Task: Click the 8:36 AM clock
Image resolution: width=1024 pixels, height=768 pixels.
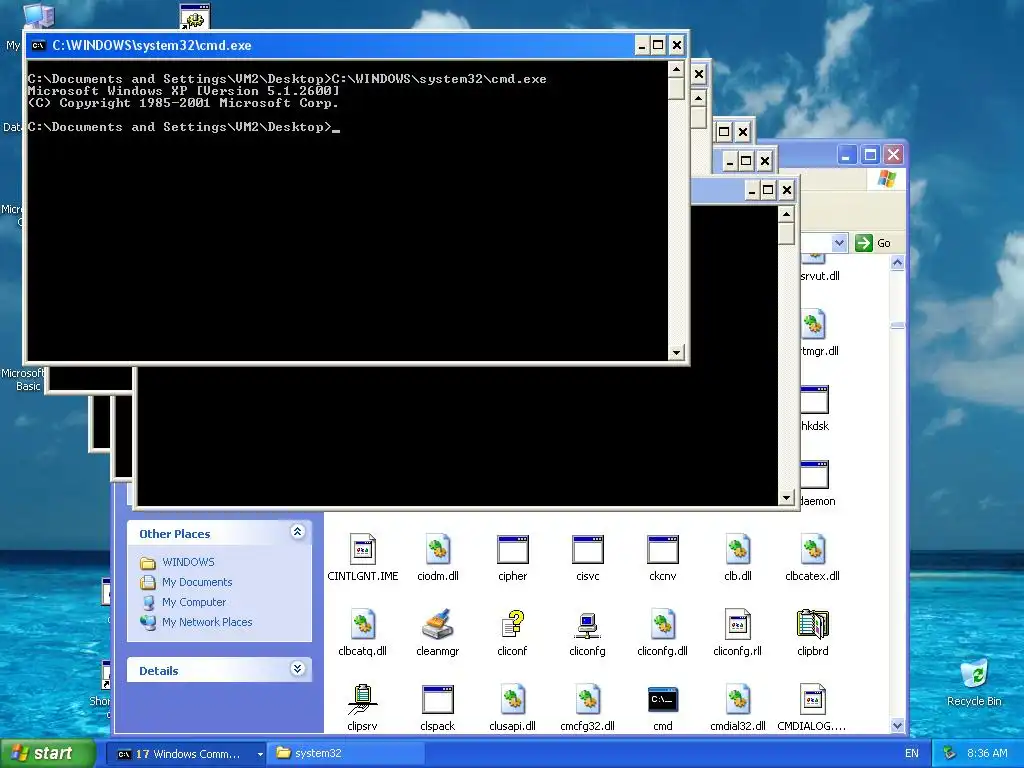Action: pyautogui.click(x=987, y=754)
